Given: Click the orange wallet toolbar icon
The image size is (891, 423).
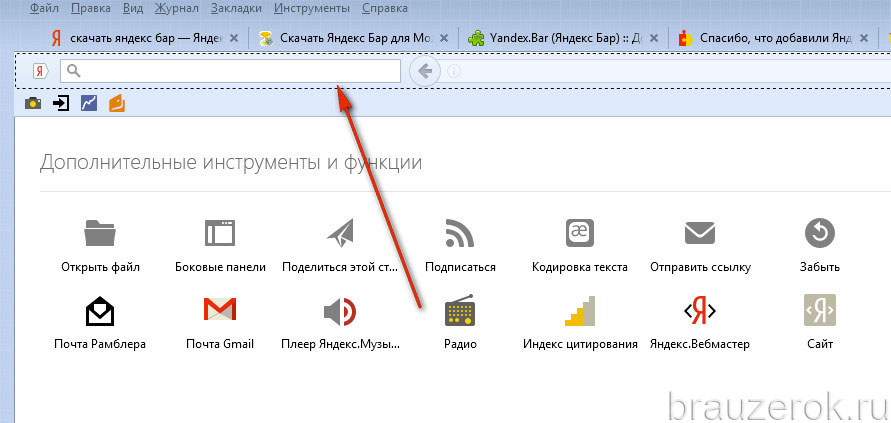Looking at the screenshot, I should coord(117,103).
